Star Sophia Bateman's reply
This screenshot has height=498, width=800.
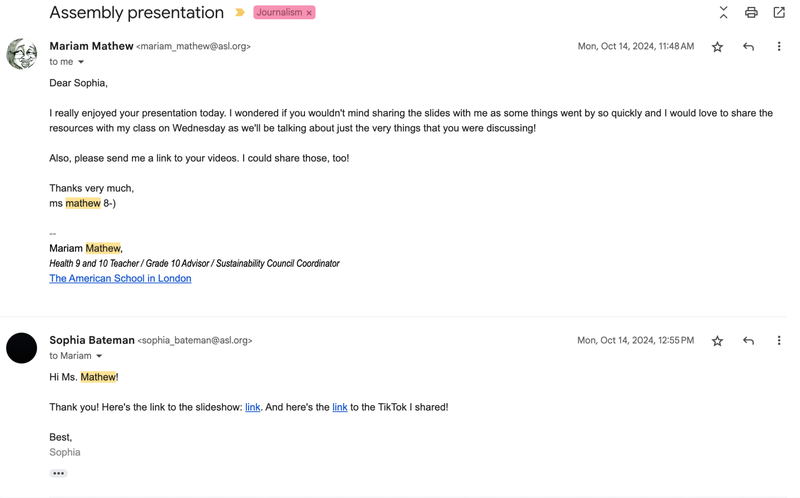tap(717, 341)
